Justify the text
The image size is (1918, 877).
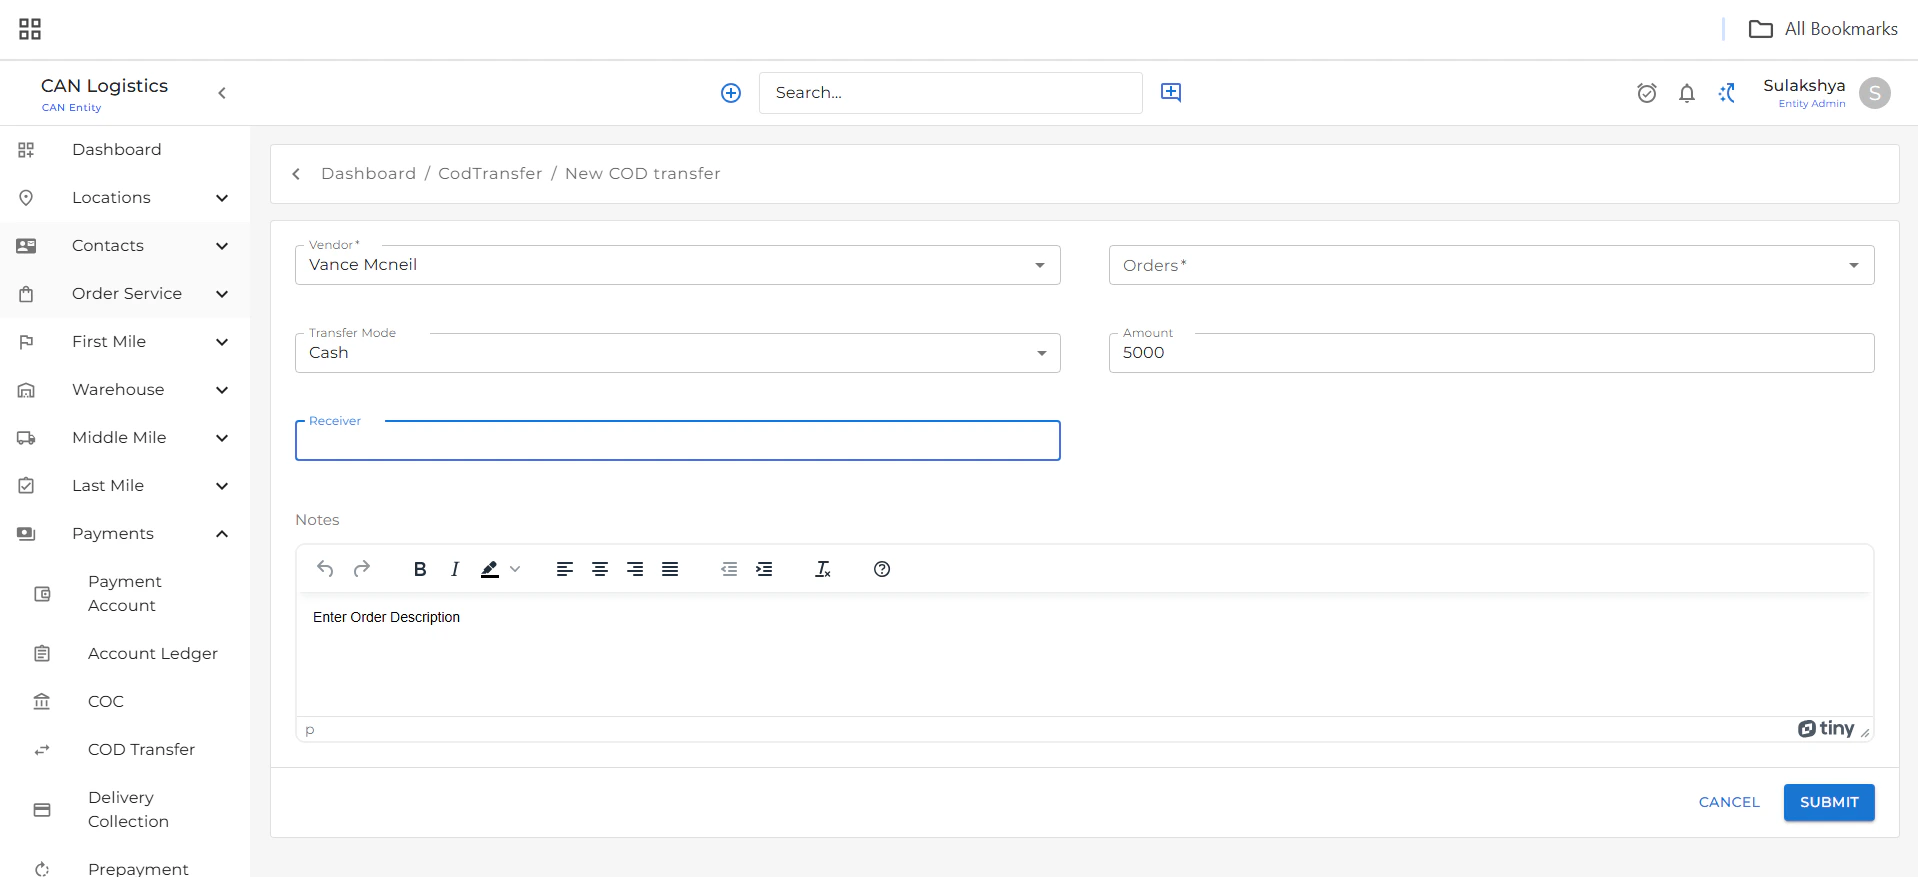670,569
